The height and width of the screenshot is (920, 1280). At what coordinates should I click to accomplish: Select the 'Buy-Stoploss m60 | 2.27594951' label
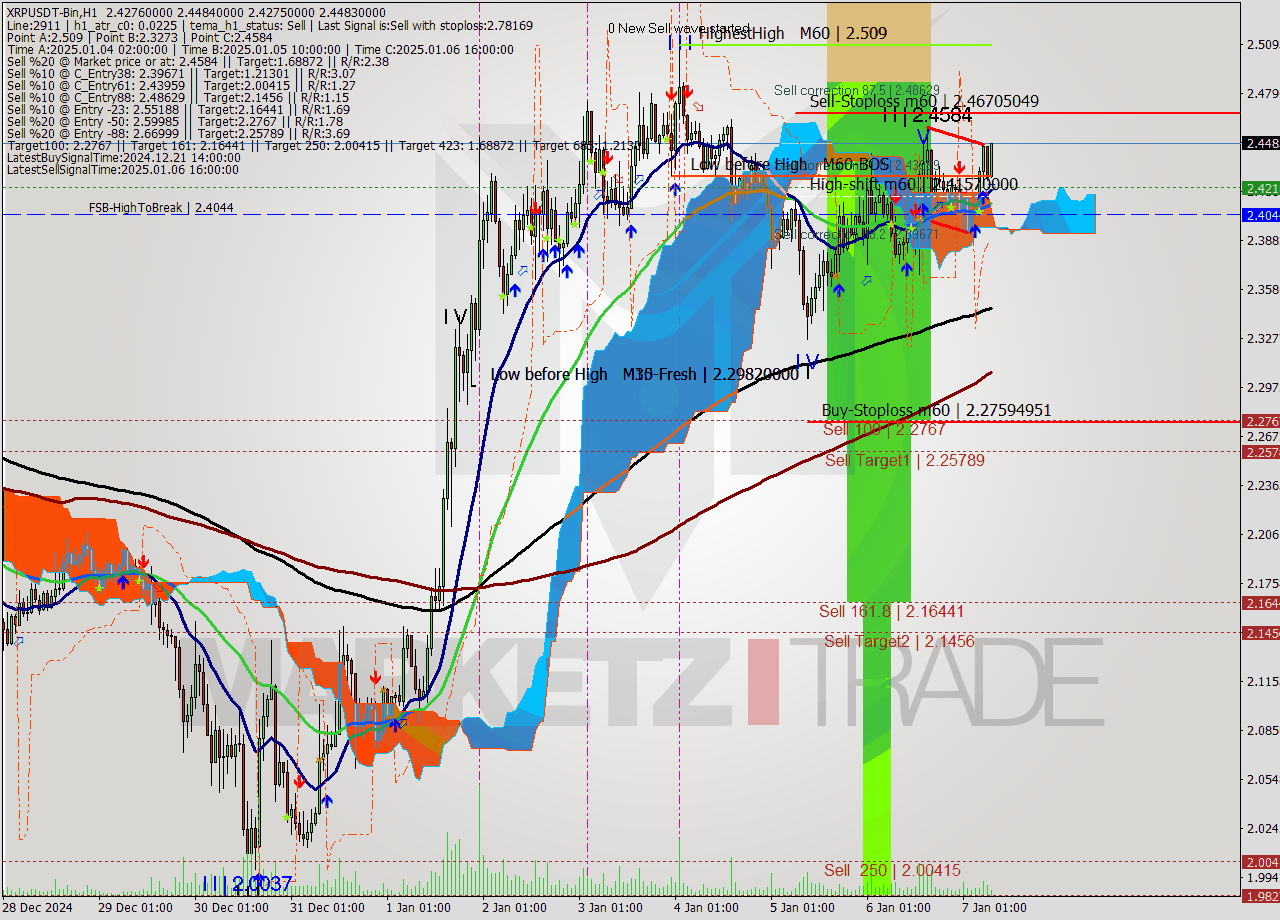tap(936, 410)
